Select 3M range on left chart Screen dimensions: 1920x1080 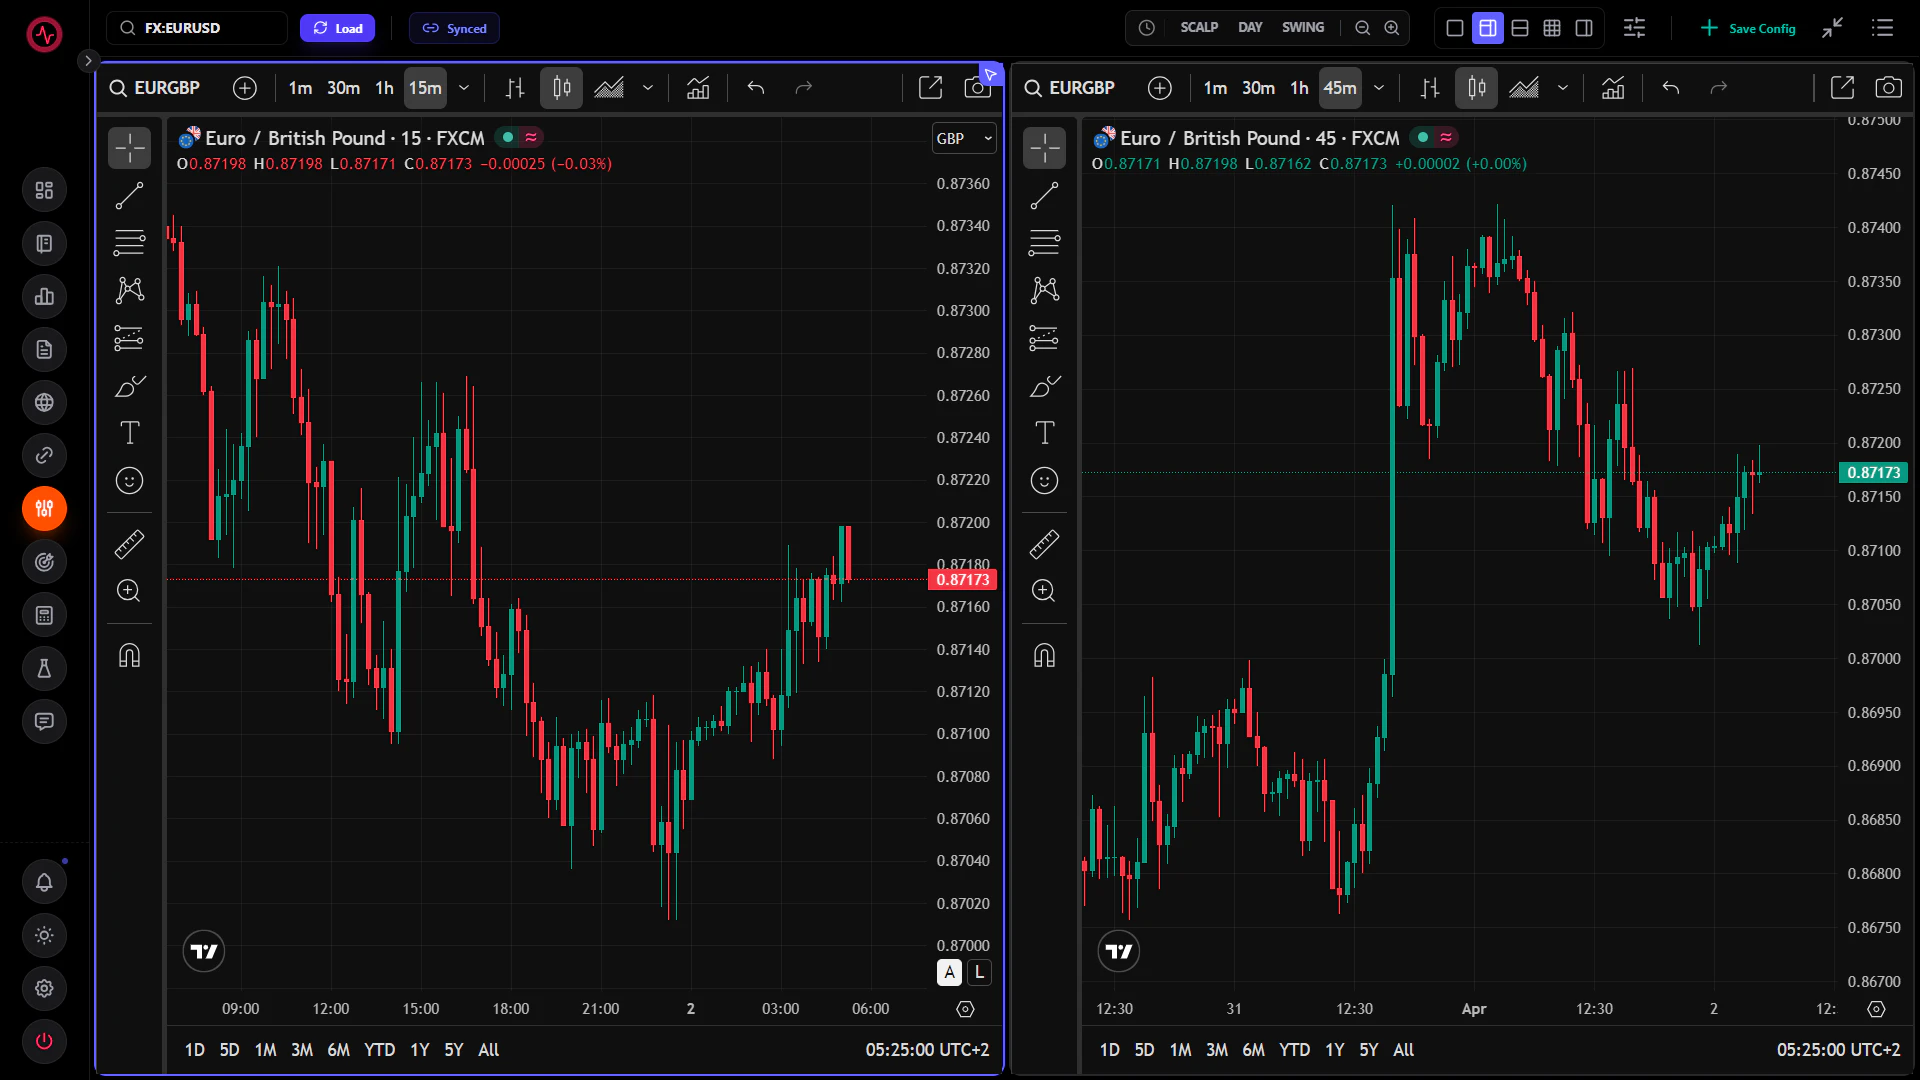click(301, 1050)
